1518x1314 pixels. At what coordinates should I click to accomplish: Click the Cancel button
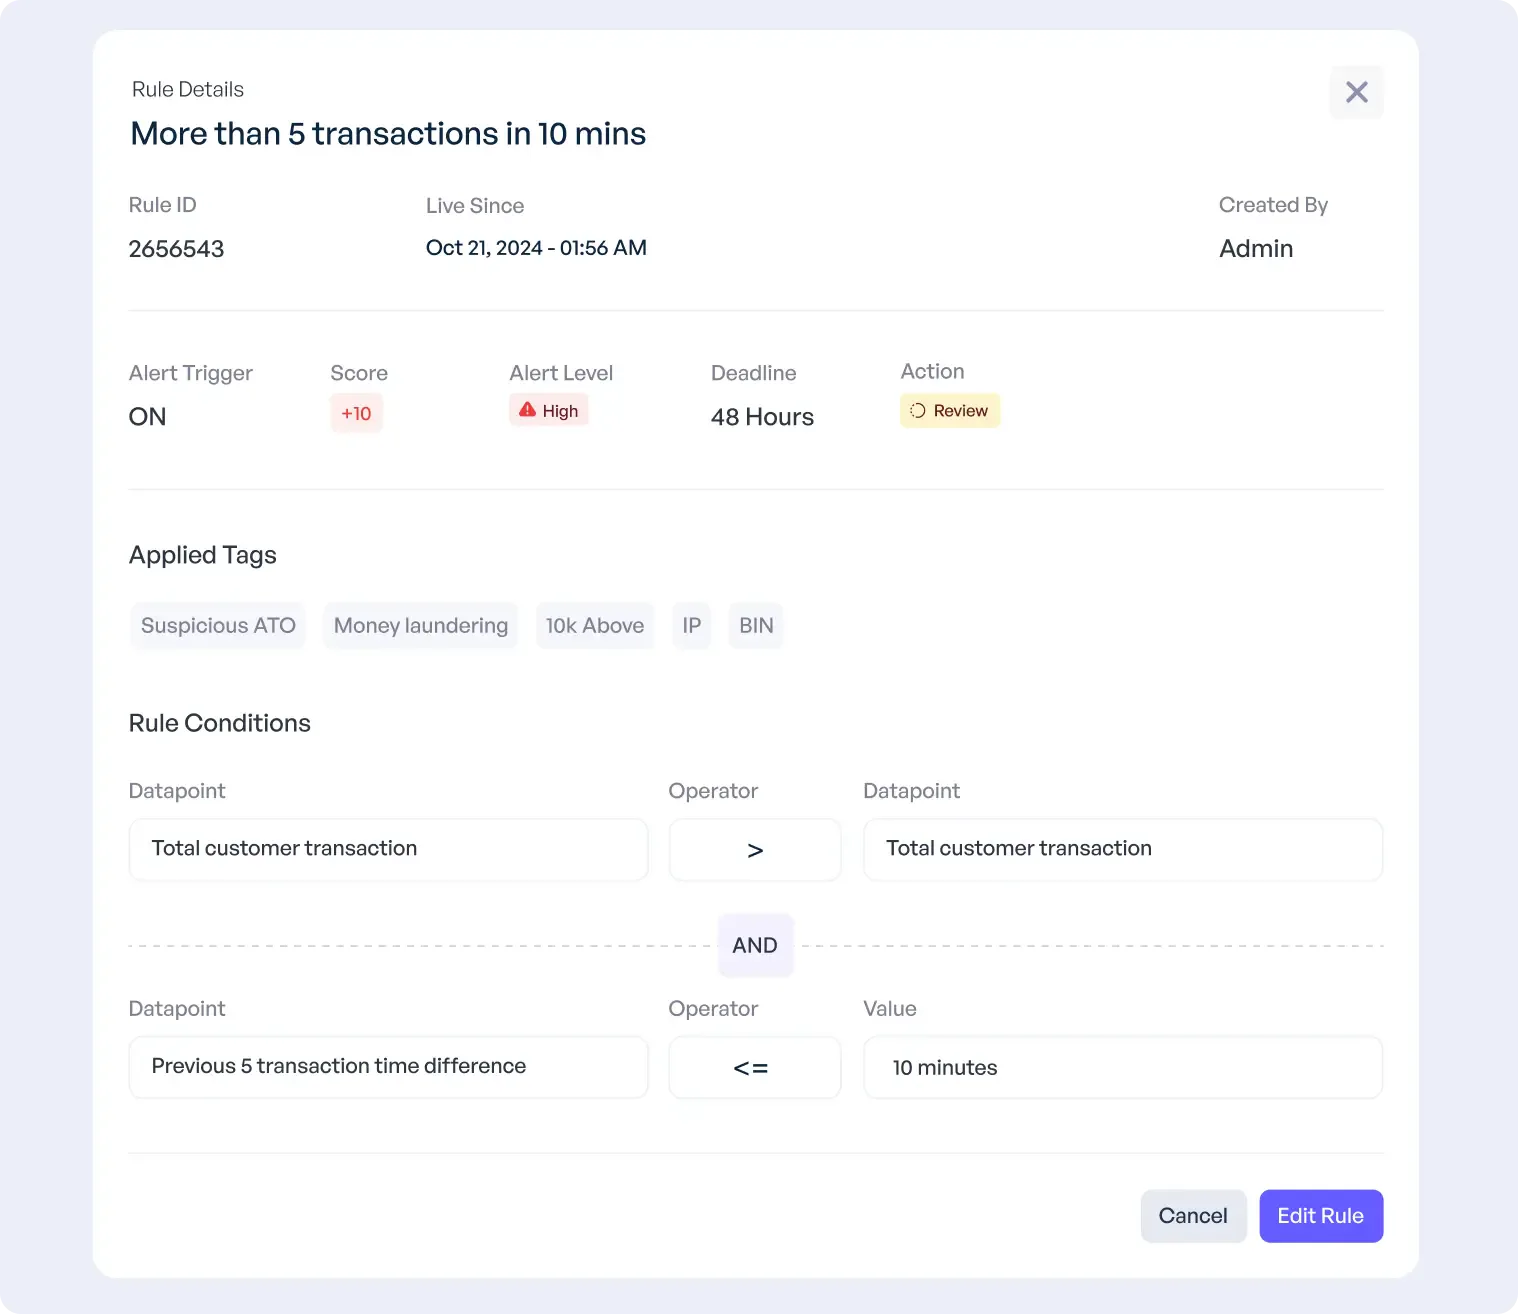pyautogui.click(x=1193, y=1216)
